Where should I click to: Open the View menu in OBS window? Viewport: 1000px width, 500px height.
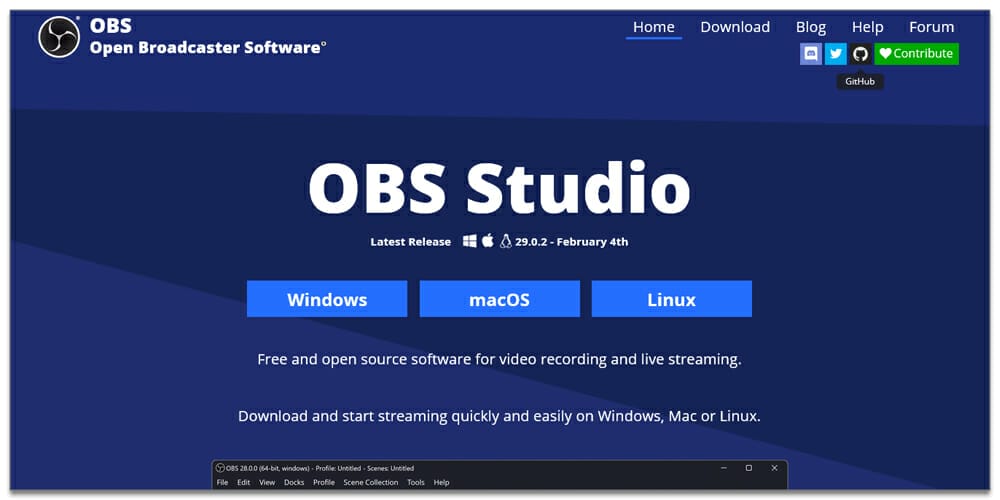[x=267, y=483]
